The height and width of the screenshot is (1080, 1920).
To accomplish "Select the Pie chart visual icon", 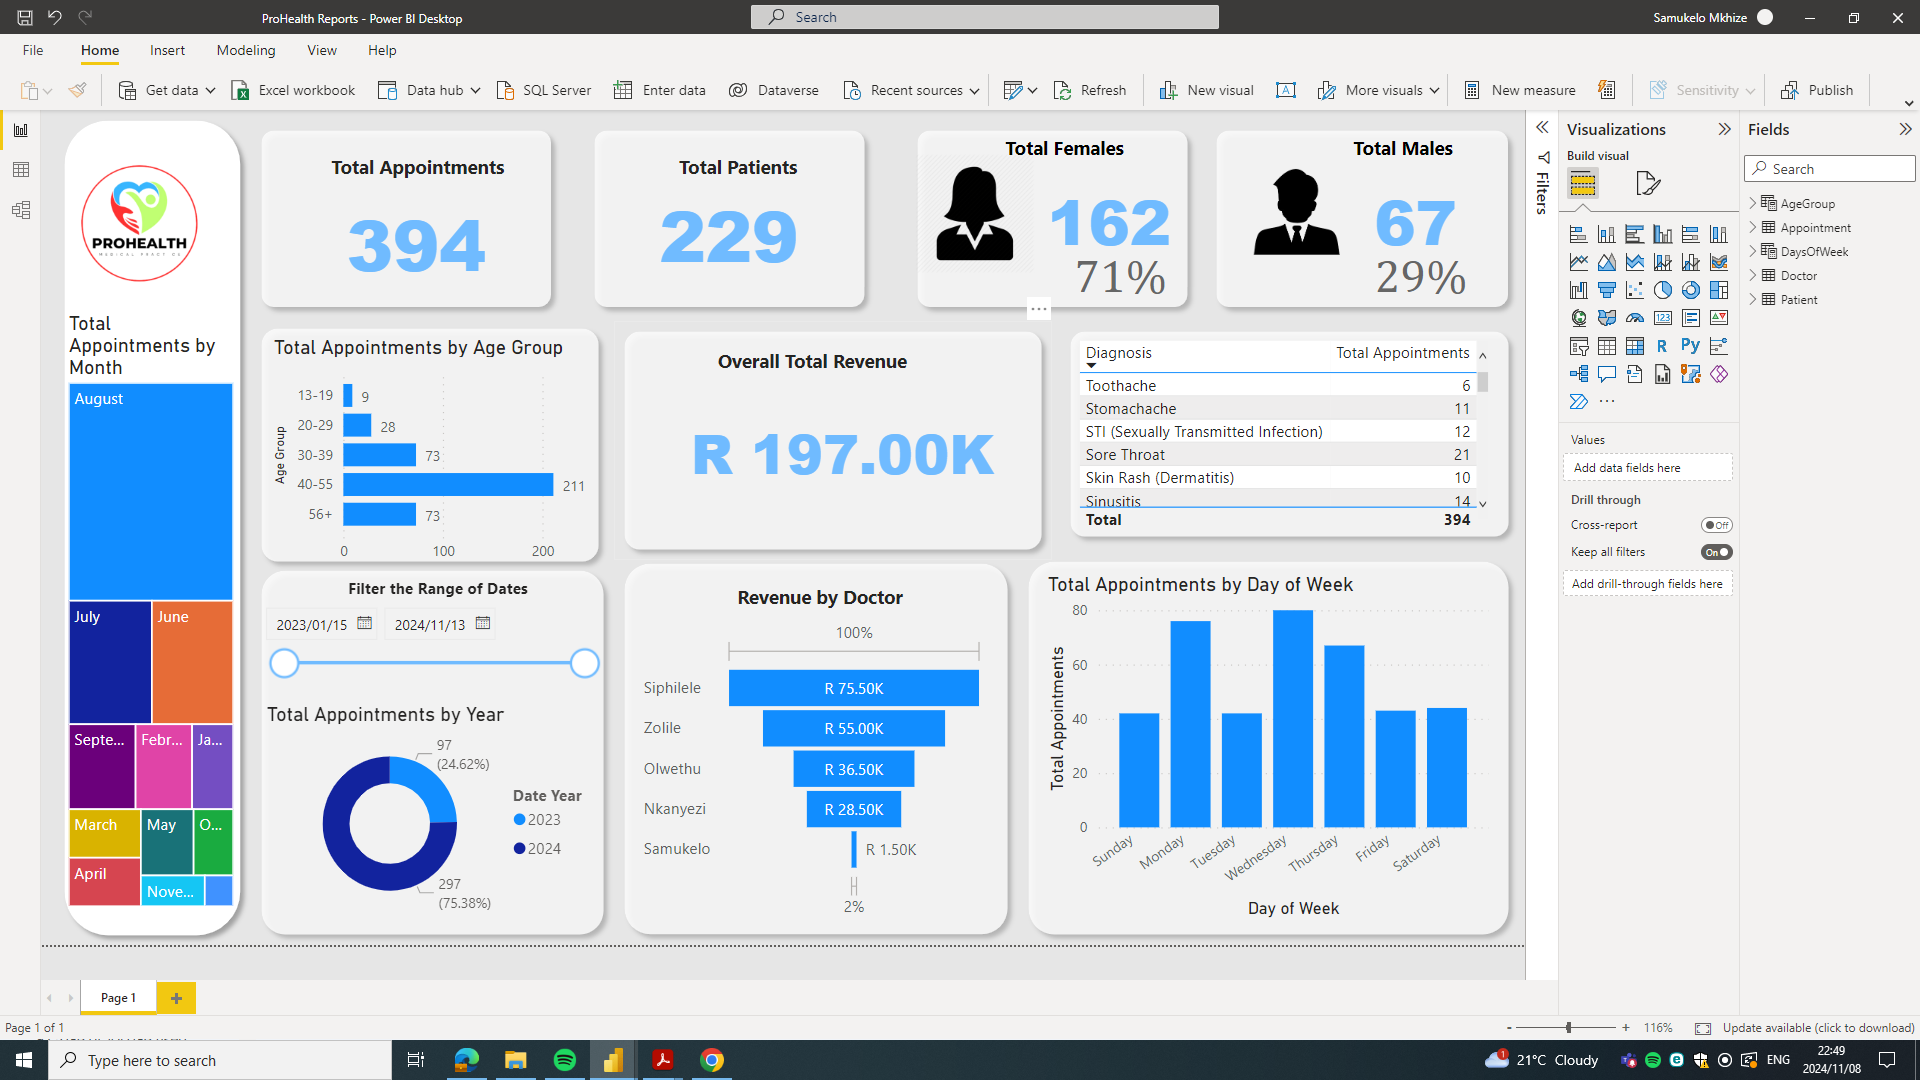I will point(1662,290).
